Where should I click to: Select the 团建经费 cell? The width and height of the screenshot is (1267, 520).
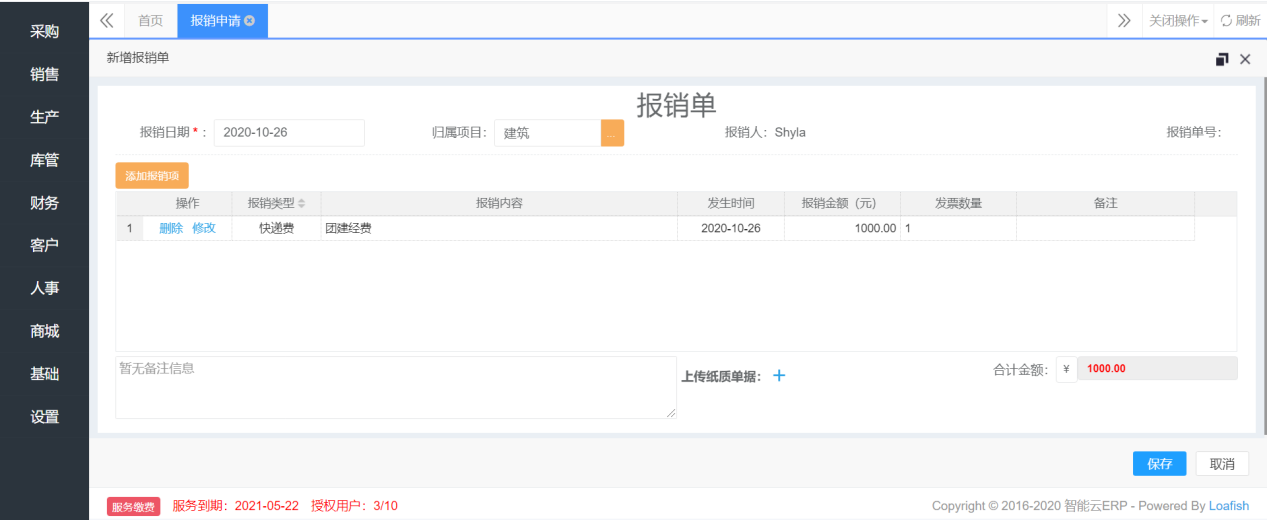(499, 228)
